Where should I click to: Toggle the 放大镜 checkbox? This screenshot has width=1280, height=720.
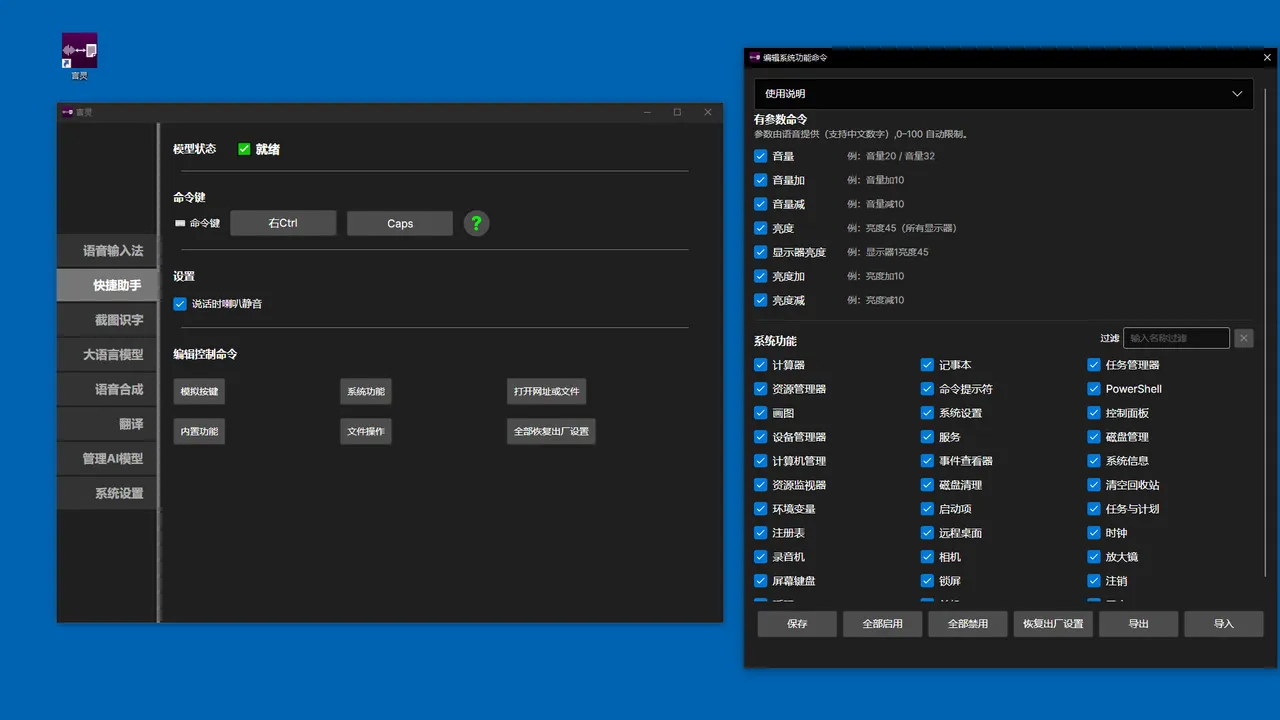point(1094,557)
